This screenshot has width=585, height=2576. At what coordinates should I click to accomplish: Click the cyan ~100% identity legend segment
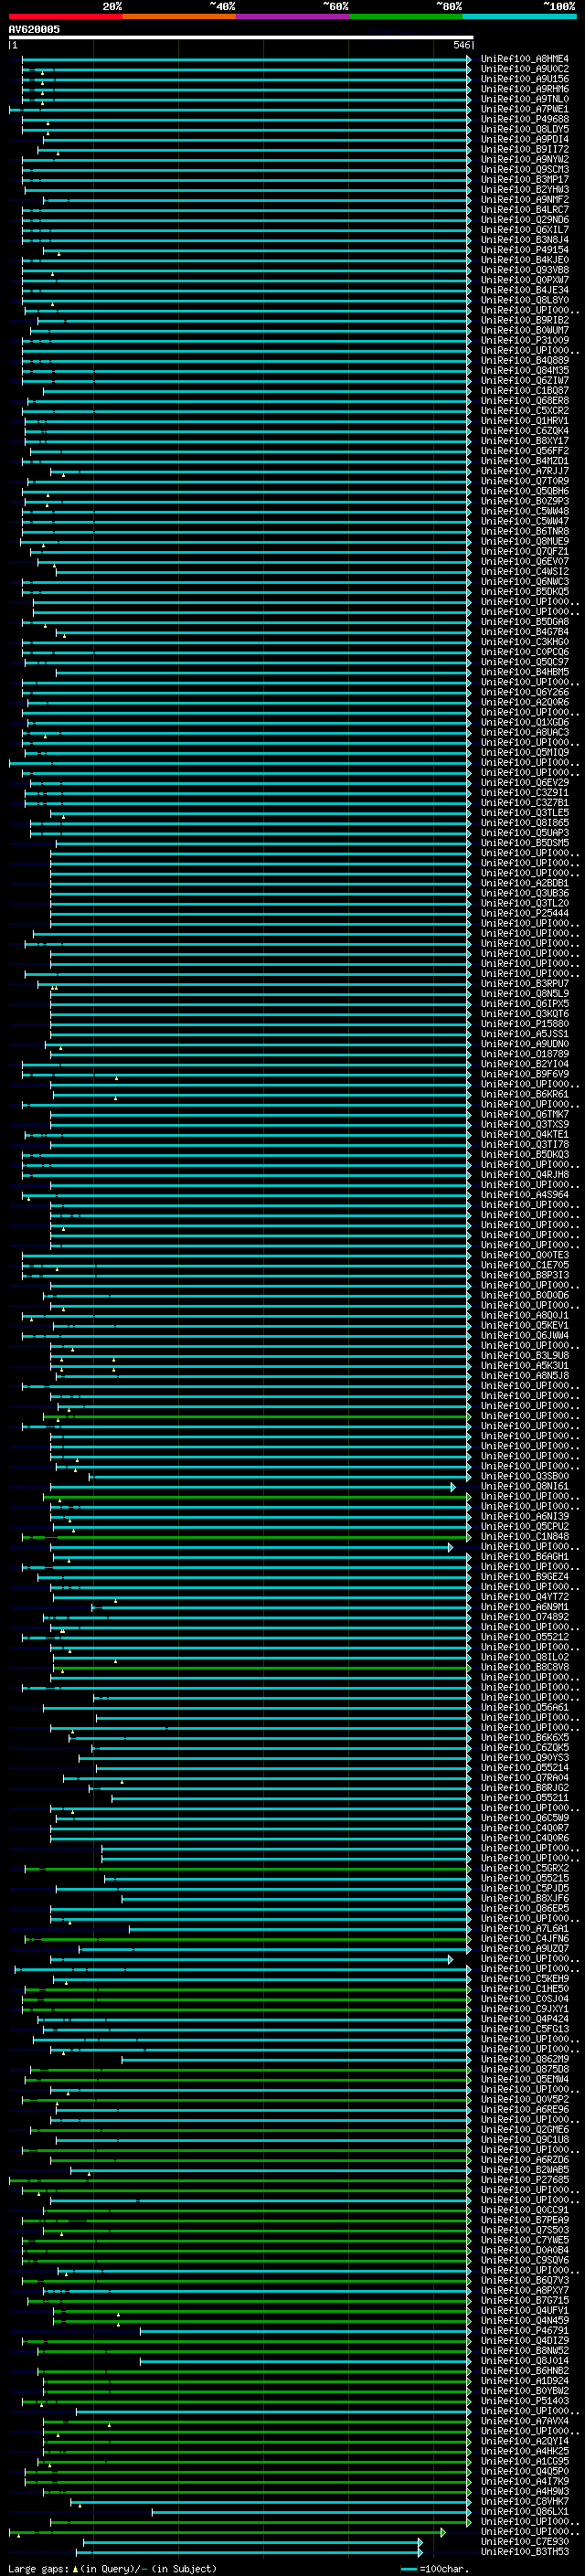tap(520, 16)
